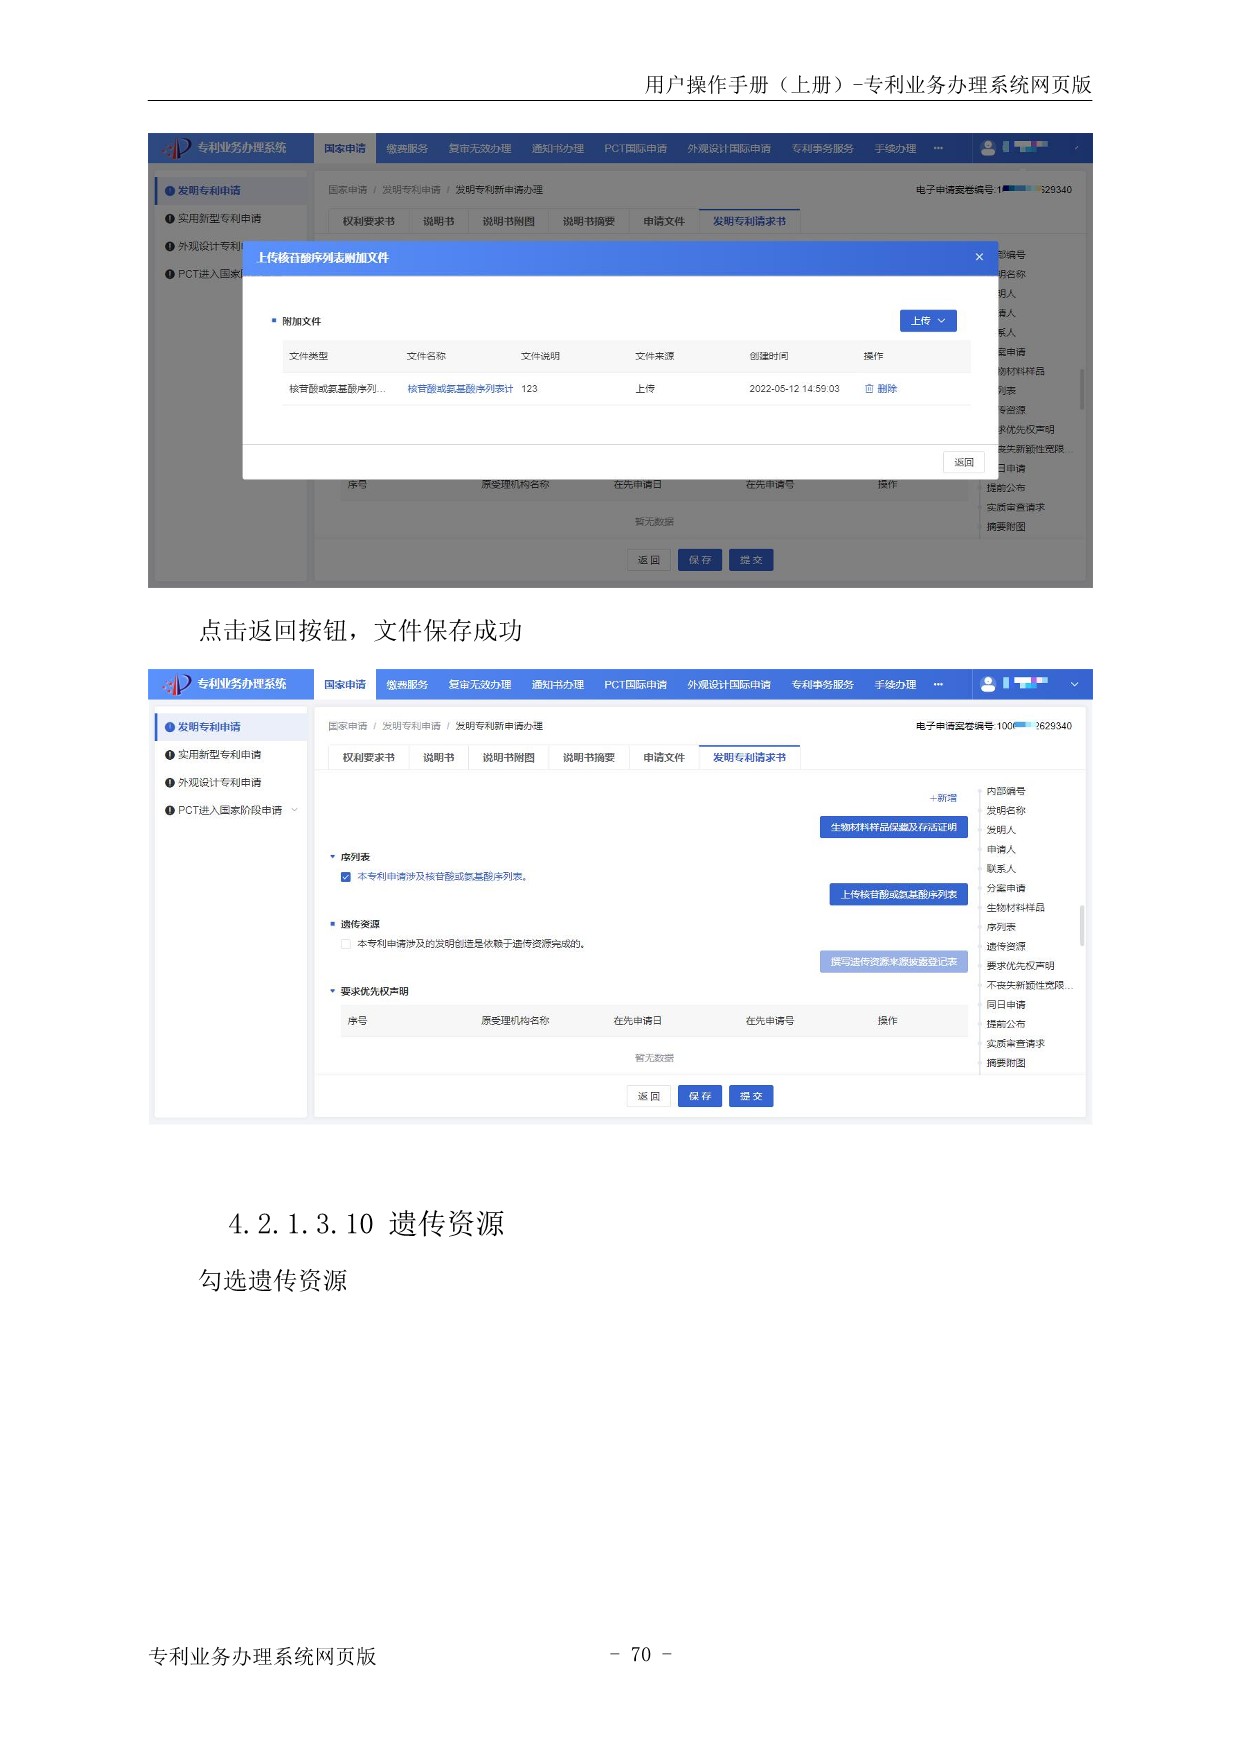This screenshot has height=1754, width=1240.
Task: Open the 核苷酸或氨基酸序列表计 file link
Action: pyautogui.click(x=459, y=389)
